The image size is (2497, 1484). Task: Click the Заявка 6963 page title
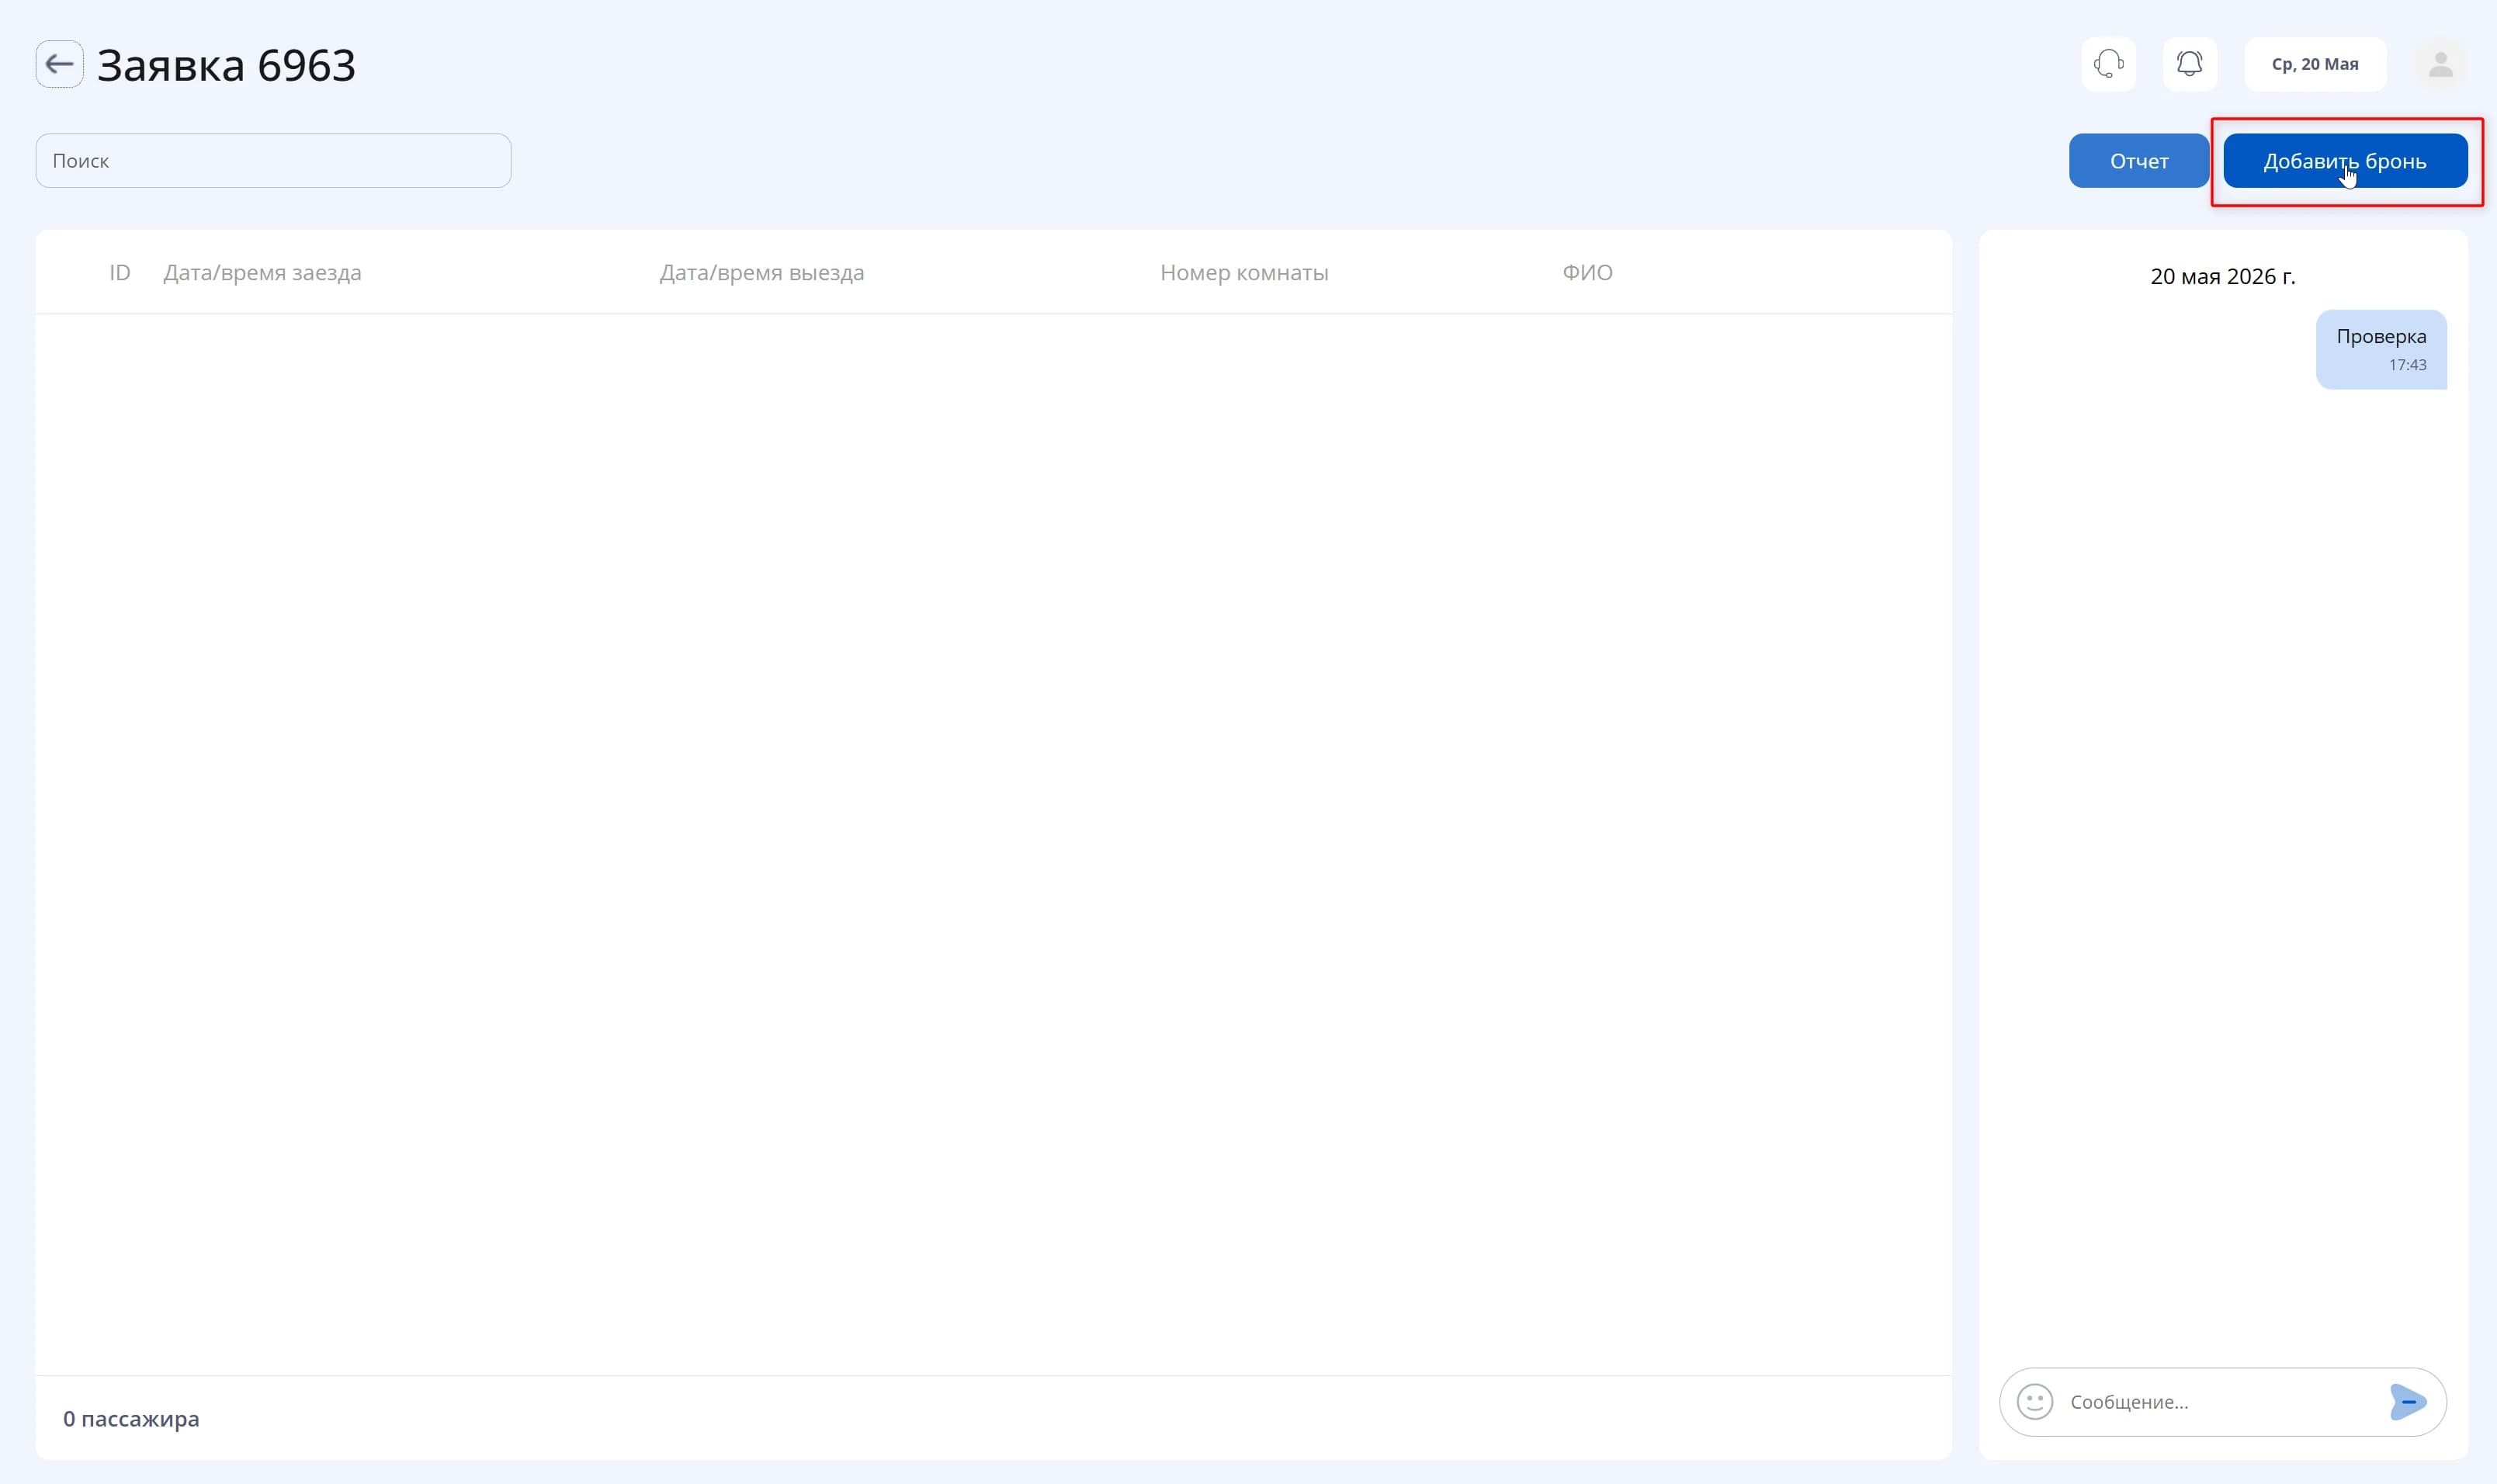click(x=226, y=65)
